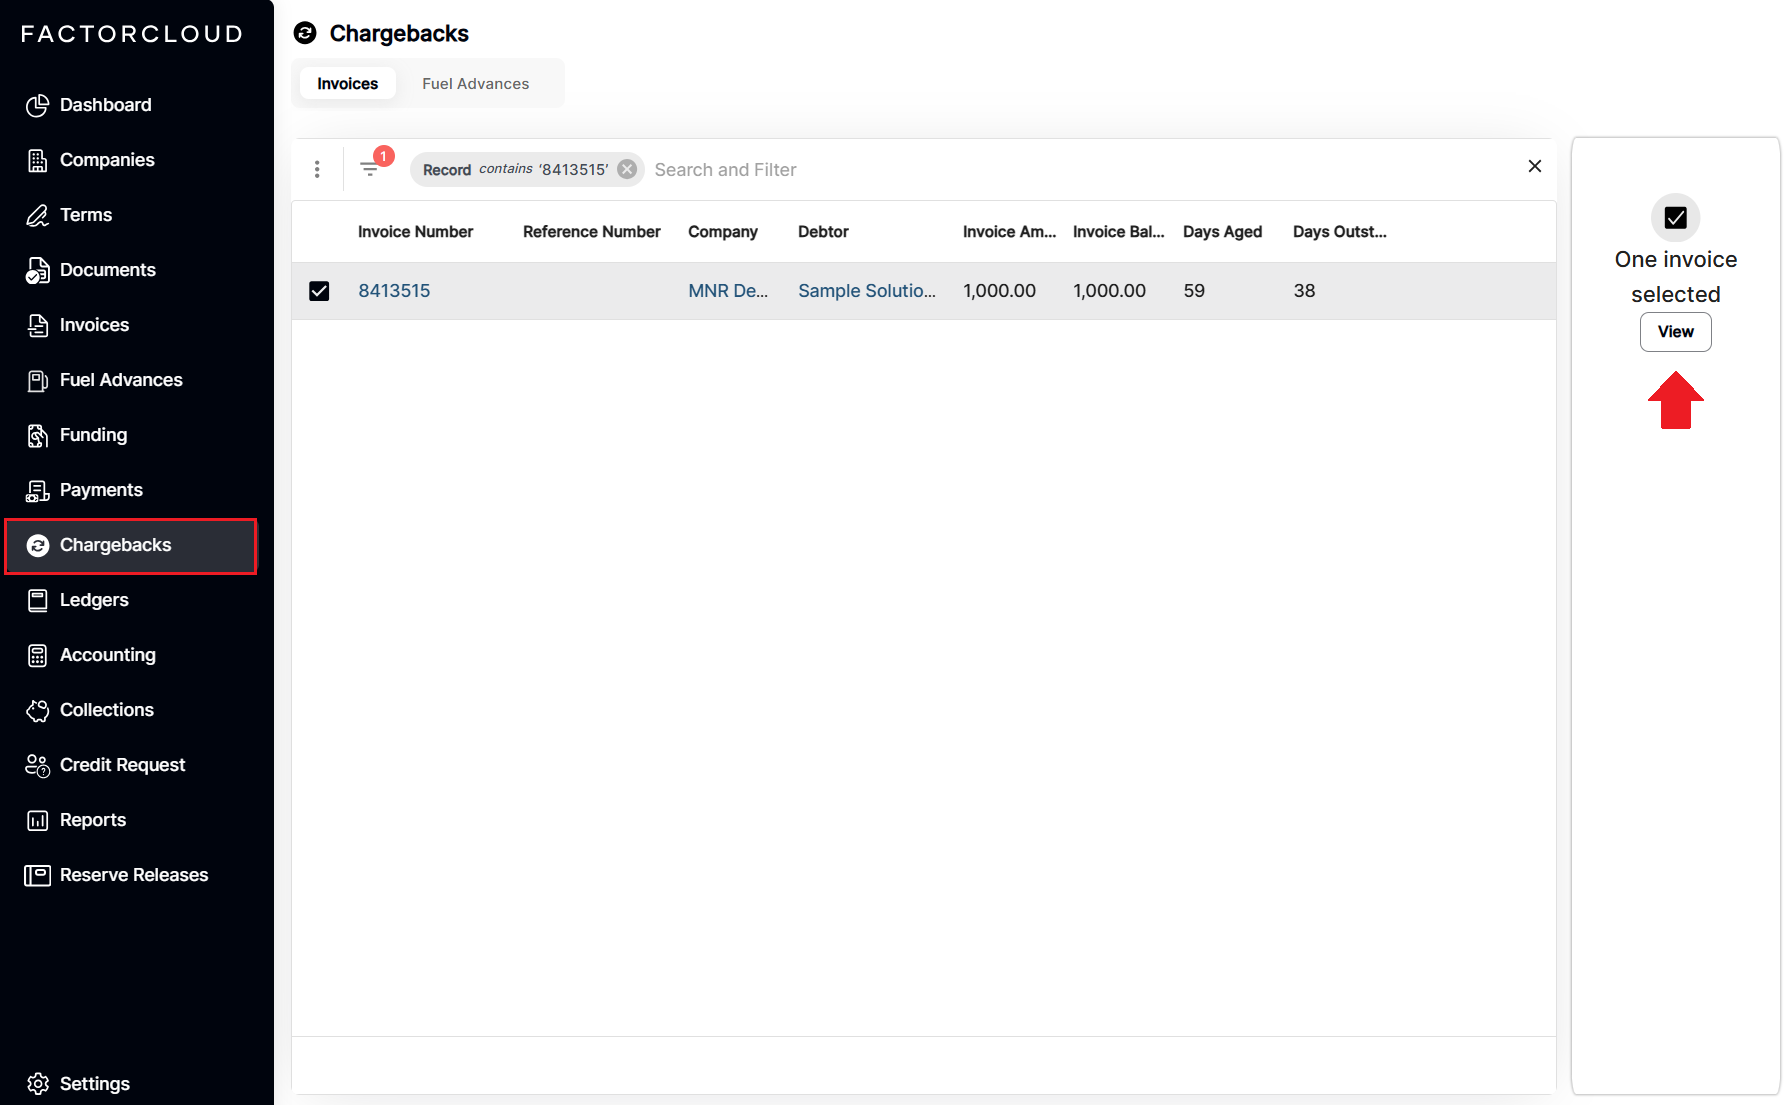This screenshot has width=1788, height=1105.
Task: Open the Dashboard page
Action: coord(105,104)
